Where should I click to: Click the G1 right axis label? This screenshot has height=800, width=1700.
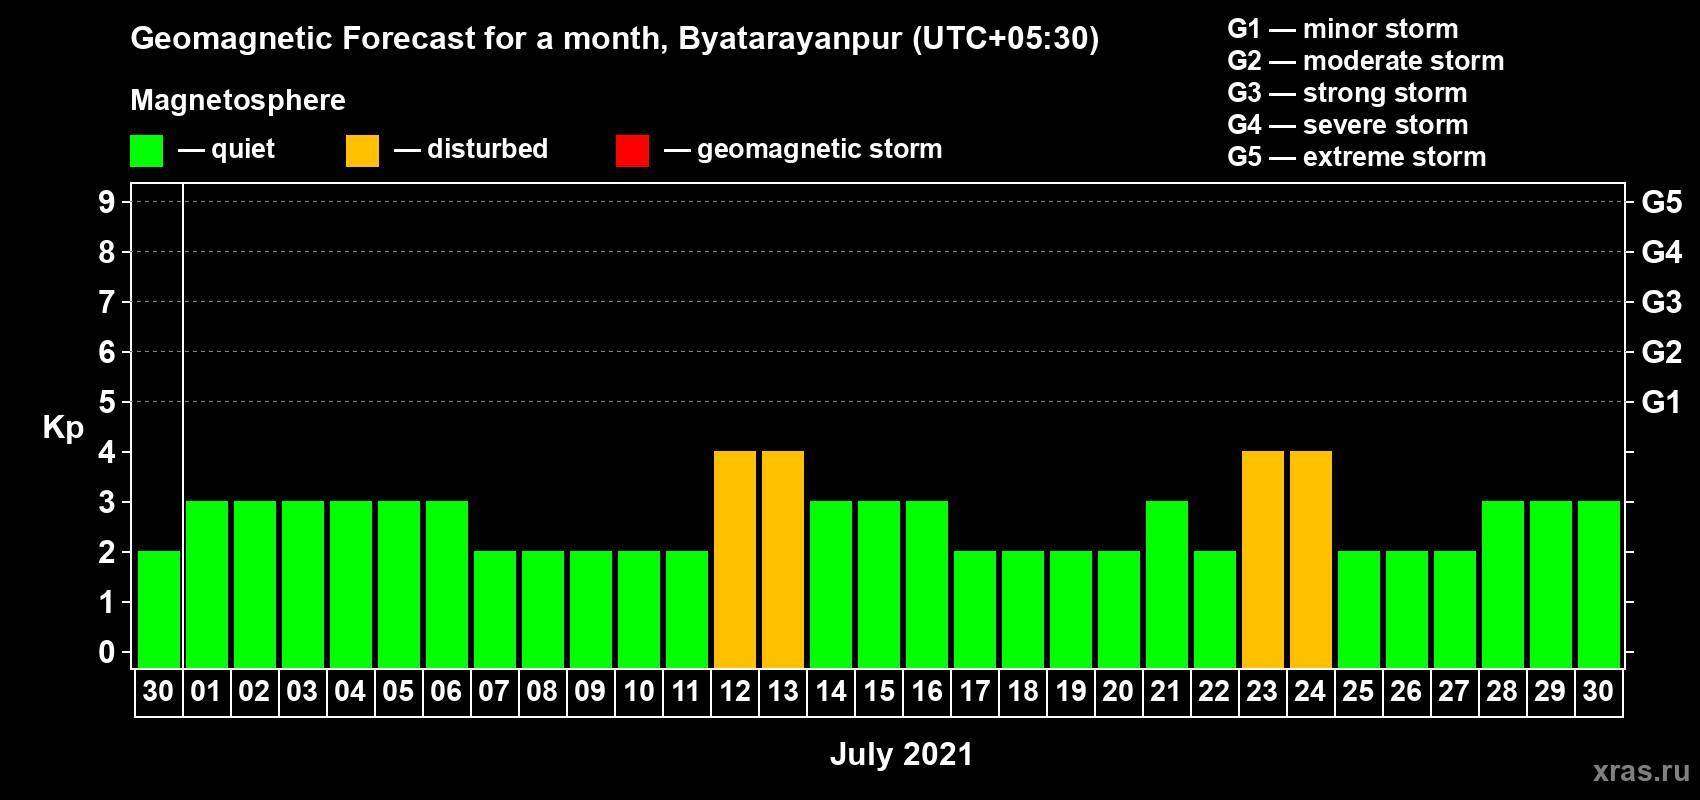pyautogui.click(x=1662, y=402)
